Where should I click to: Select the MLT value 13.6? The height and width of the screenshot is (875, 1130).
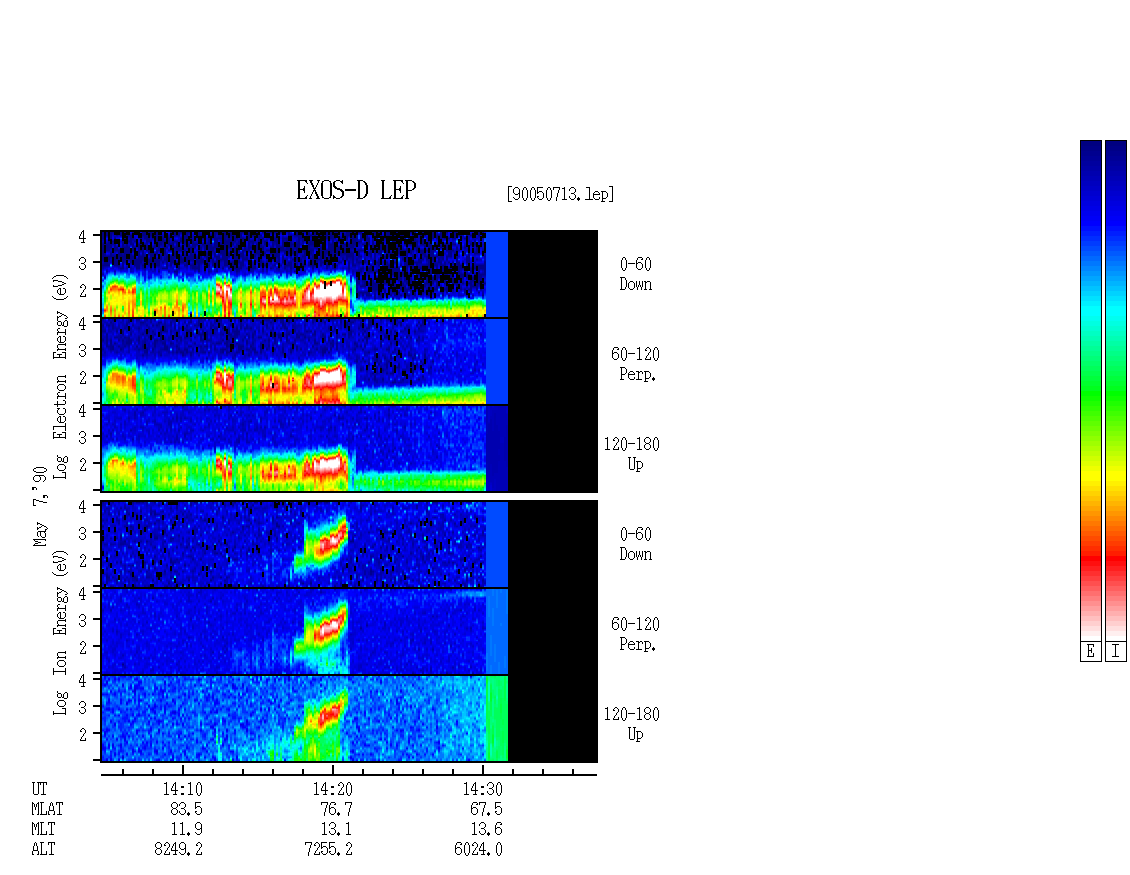click(x=486, y=830)
